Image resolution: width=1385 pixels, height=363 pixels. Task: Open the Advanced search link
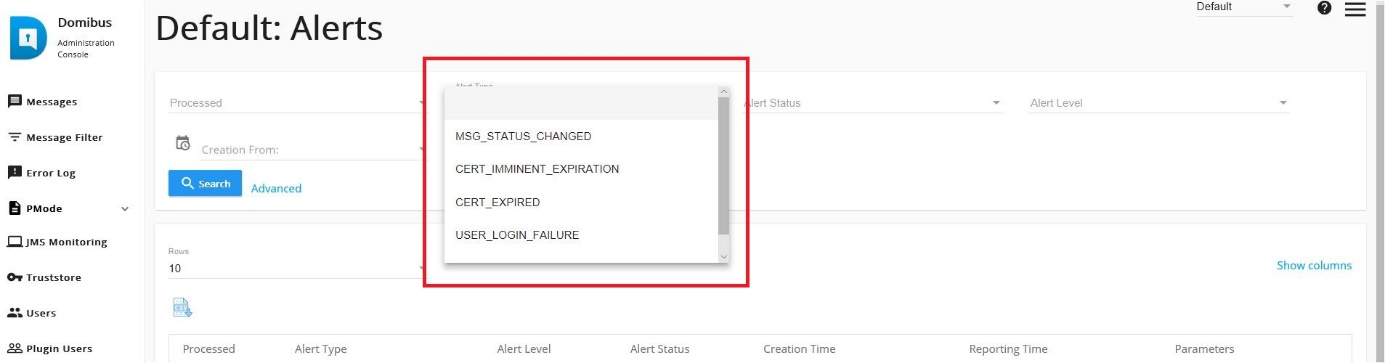pos(276,188)
